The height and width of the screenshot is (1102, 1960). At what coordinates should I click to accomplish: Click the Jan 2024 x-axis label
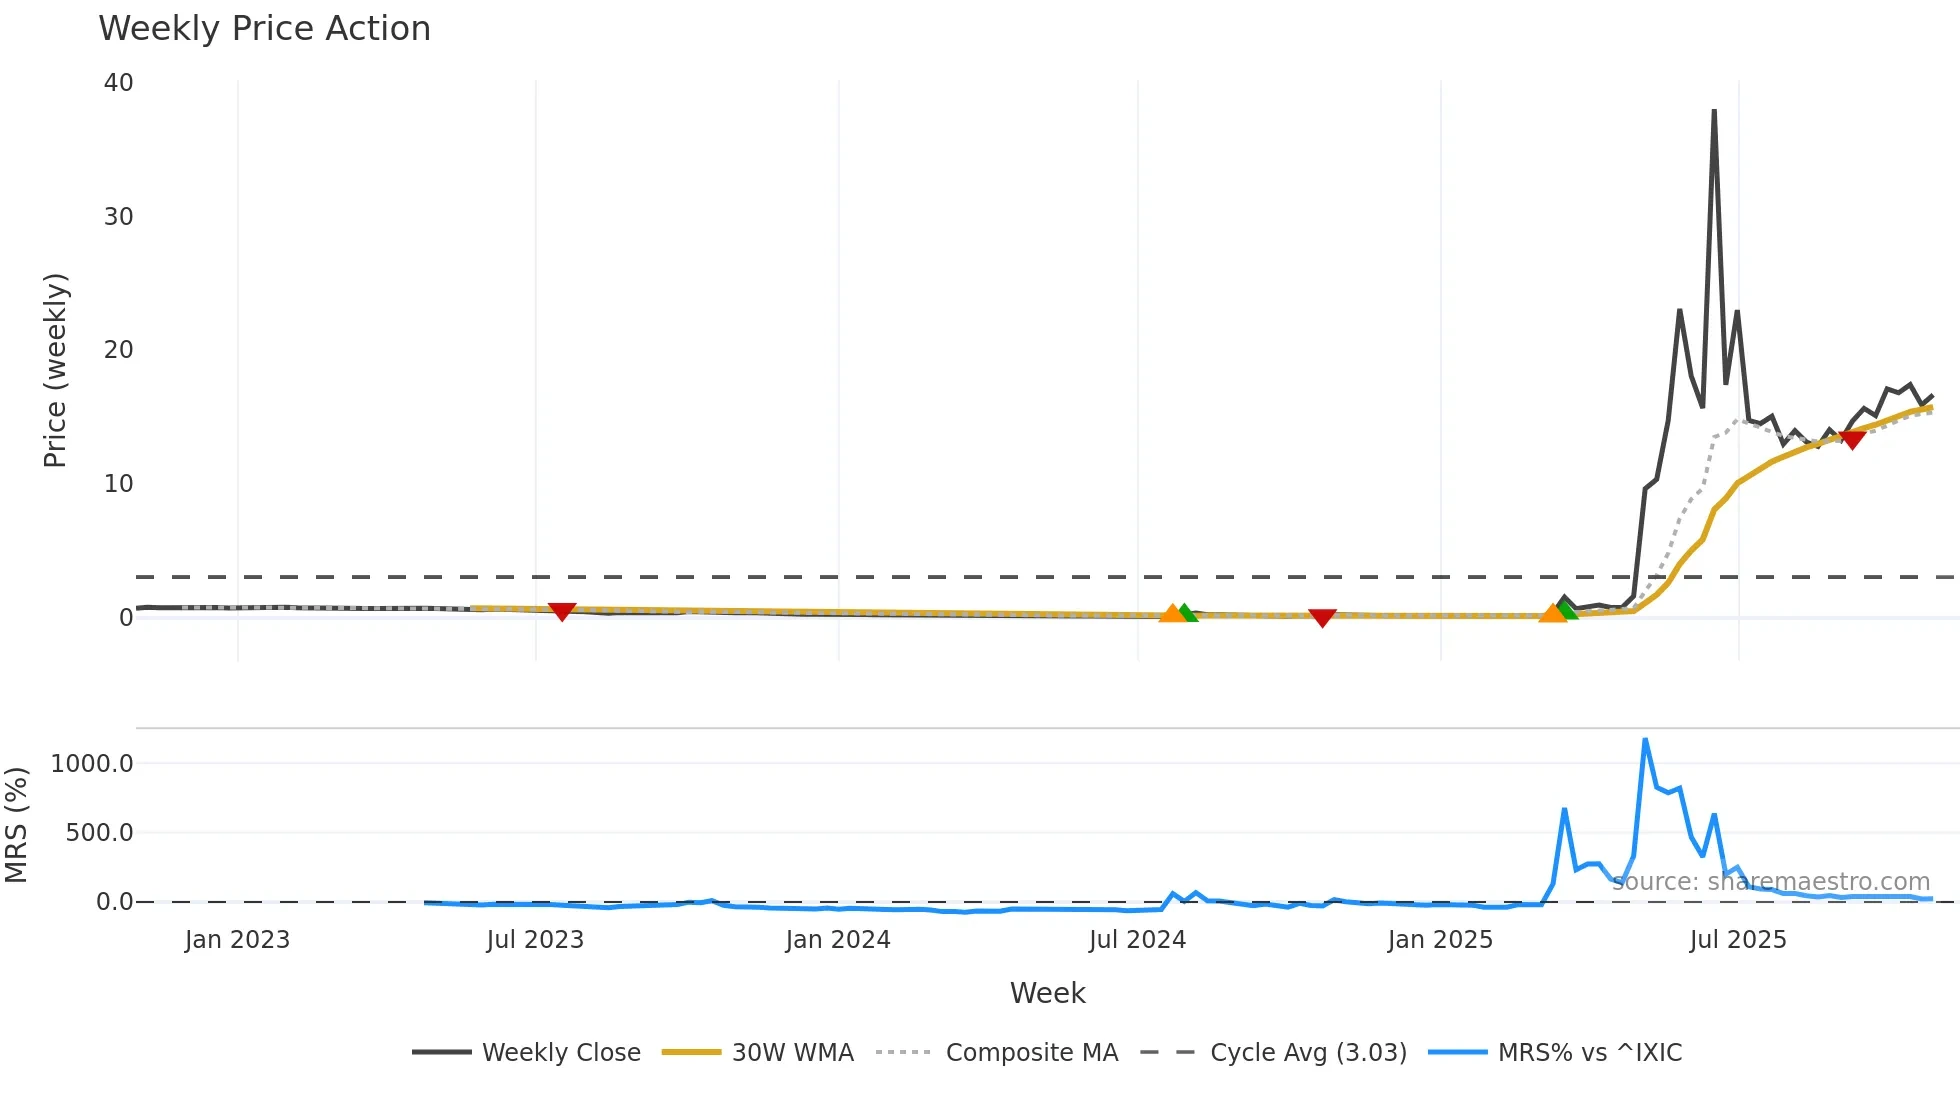pos(838,940)
